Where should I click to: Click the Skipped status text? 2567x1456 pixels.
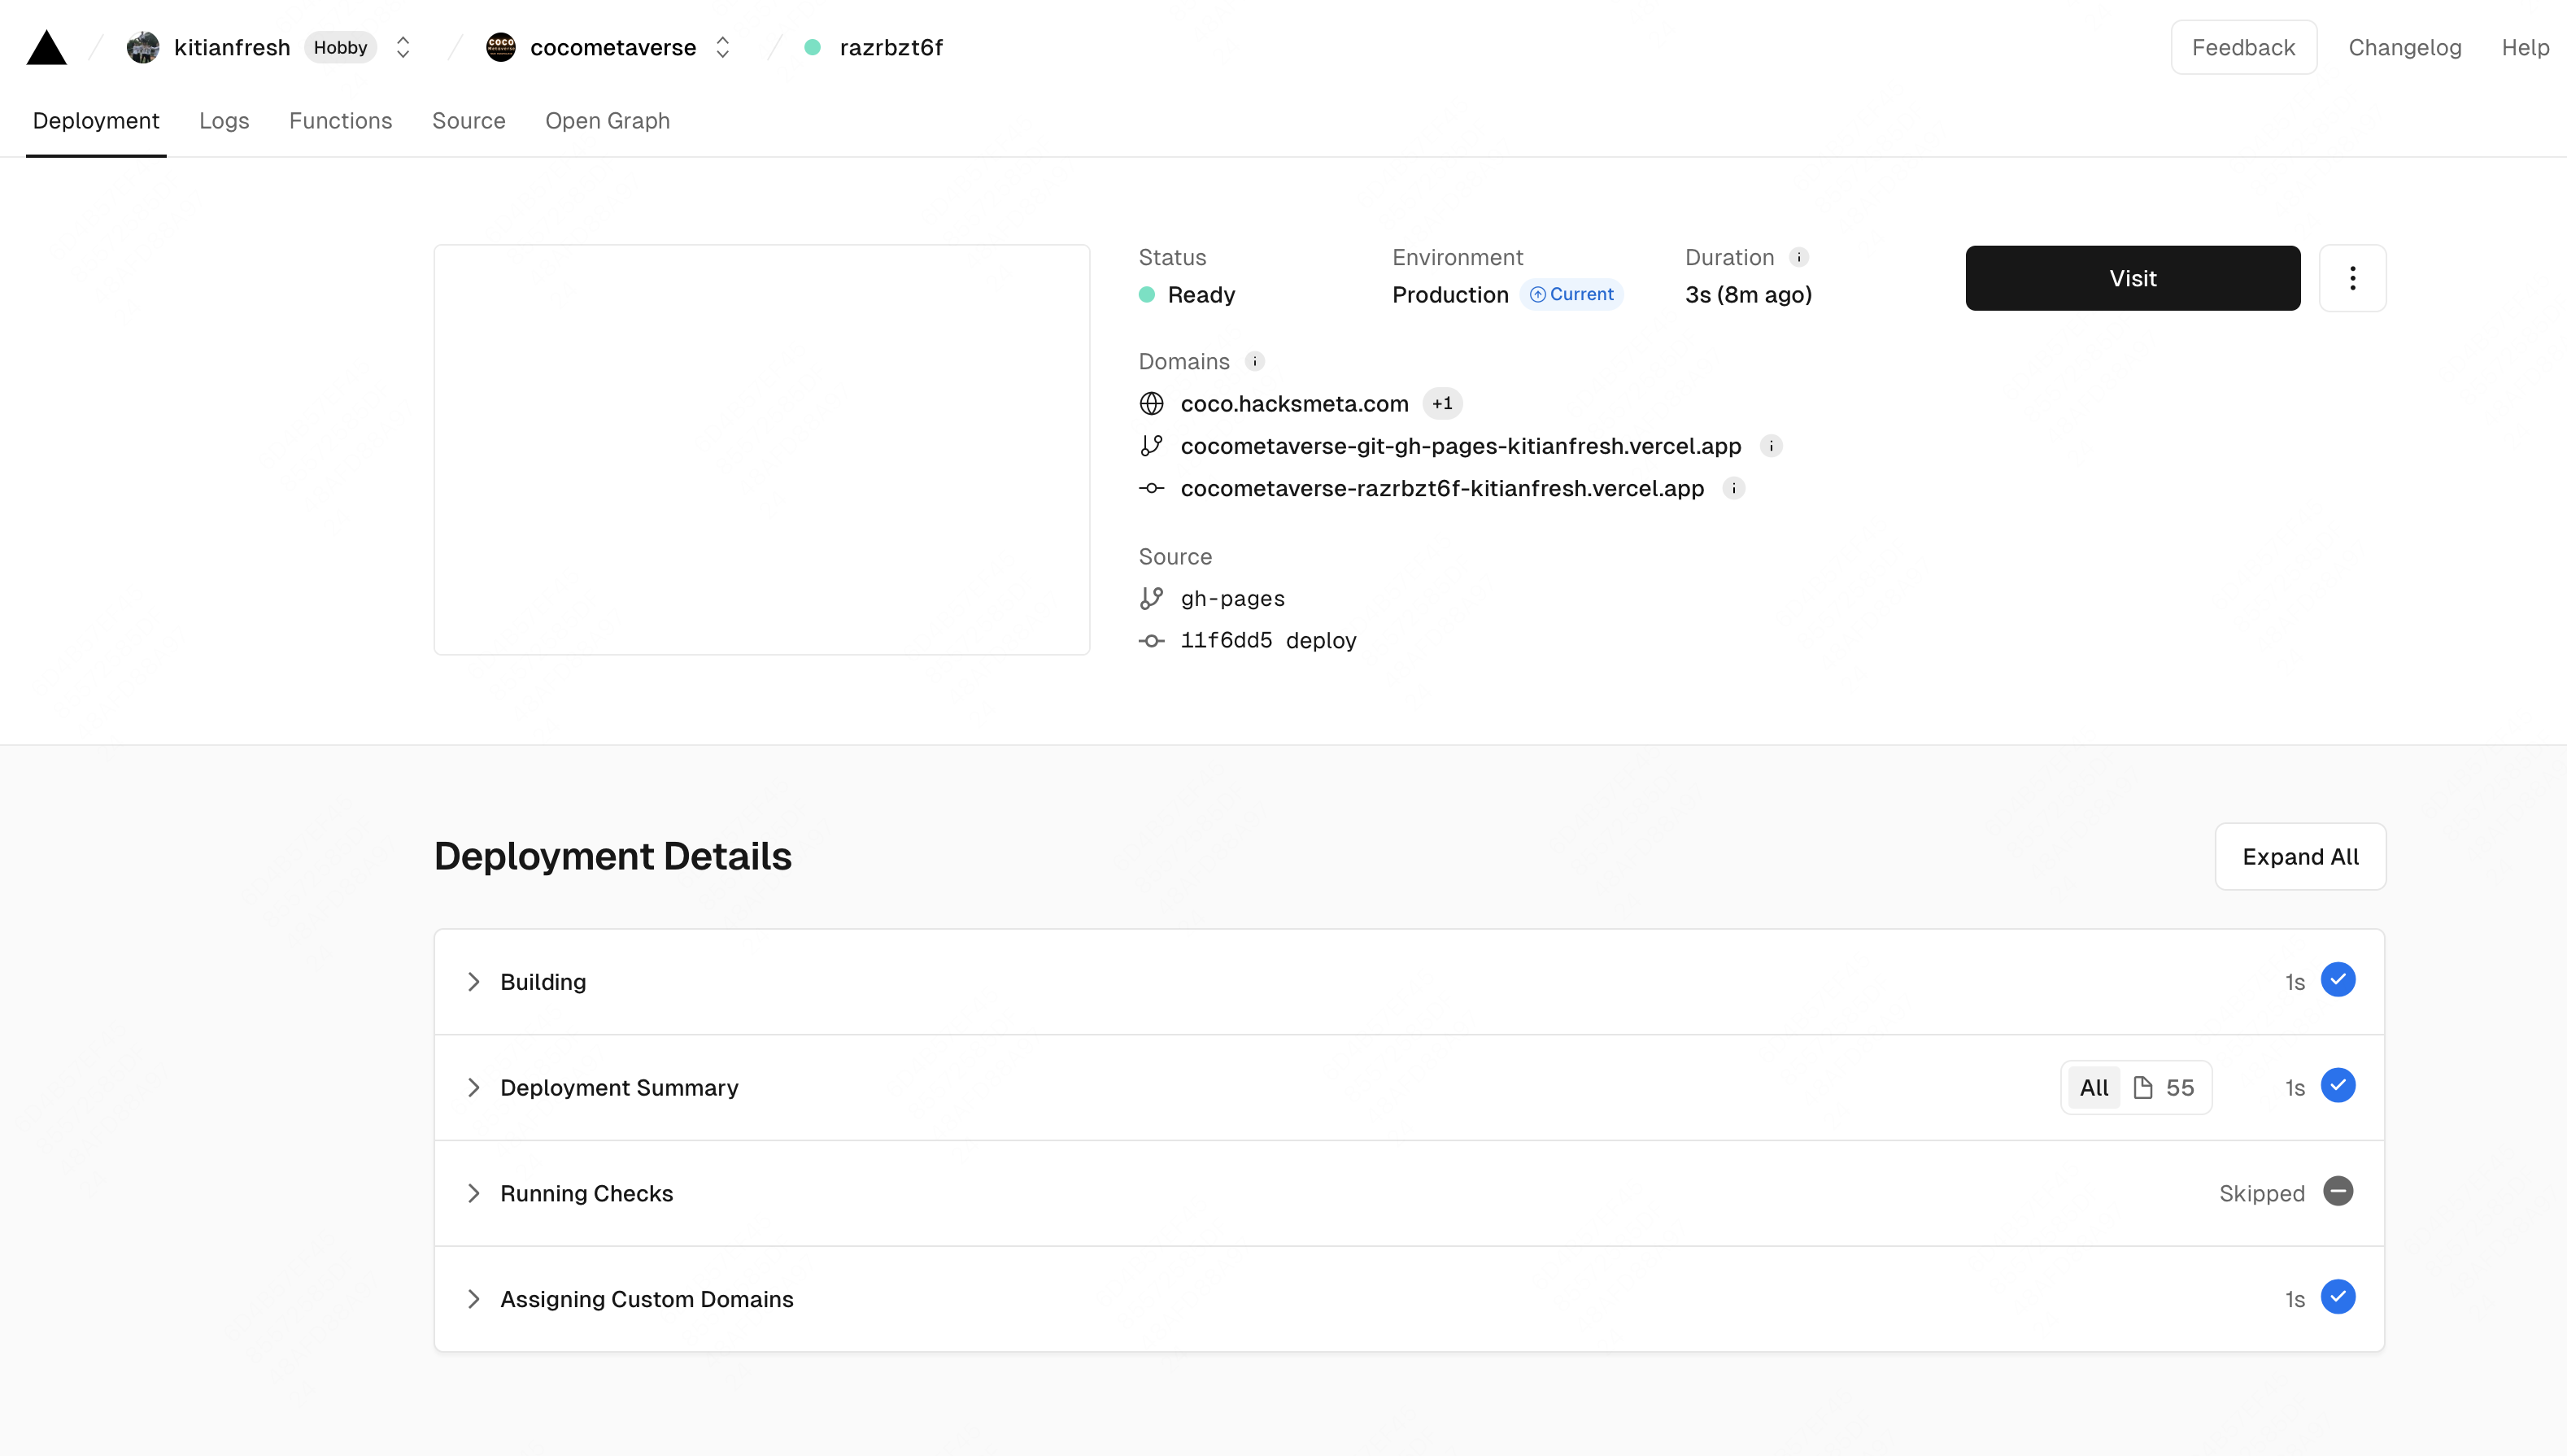(x=2262, y=1193)
